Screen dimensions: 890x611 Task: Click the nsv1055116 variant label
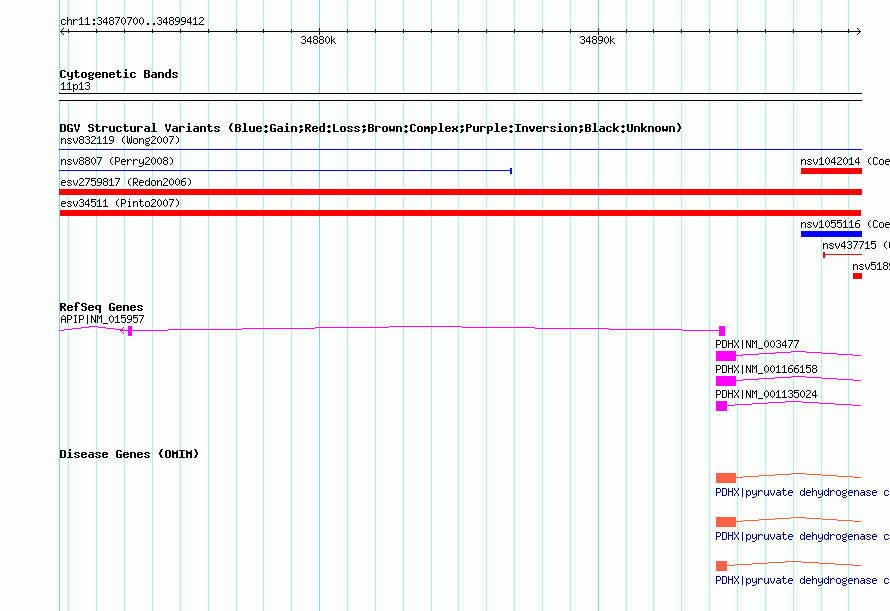click(830, 224)
